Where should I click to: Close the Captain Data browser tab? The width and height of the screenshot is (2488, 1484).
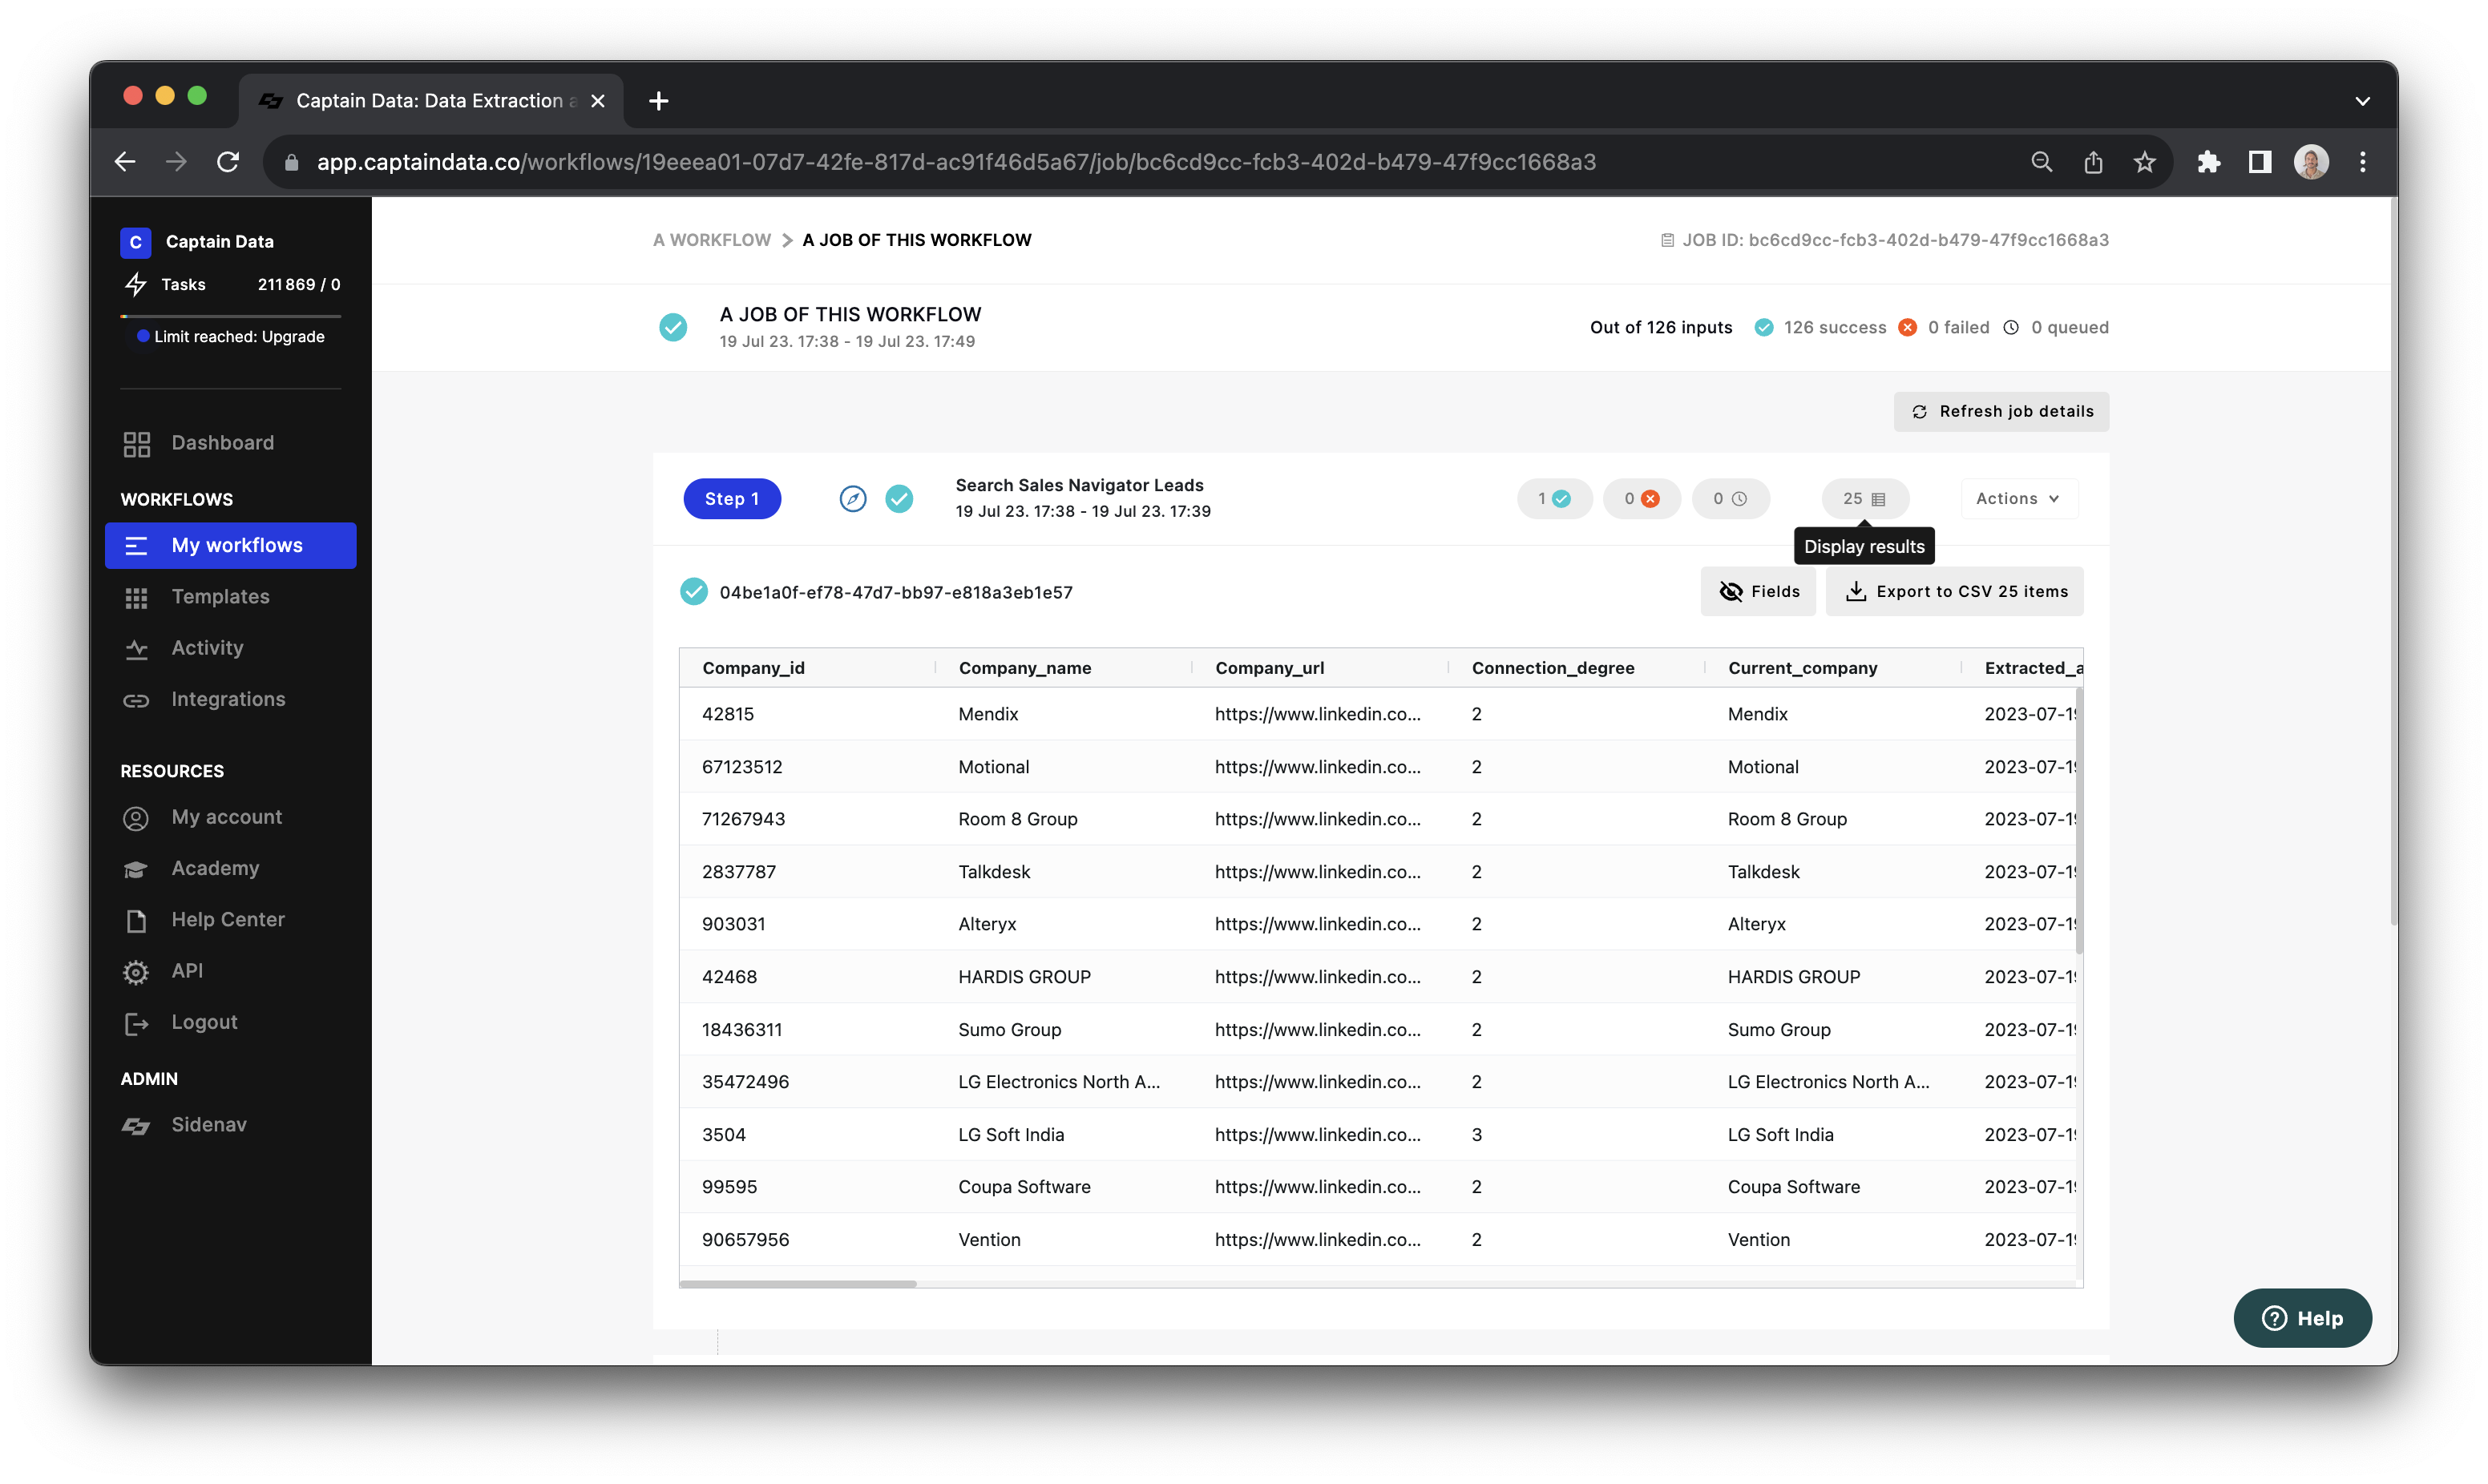point(598,101)
